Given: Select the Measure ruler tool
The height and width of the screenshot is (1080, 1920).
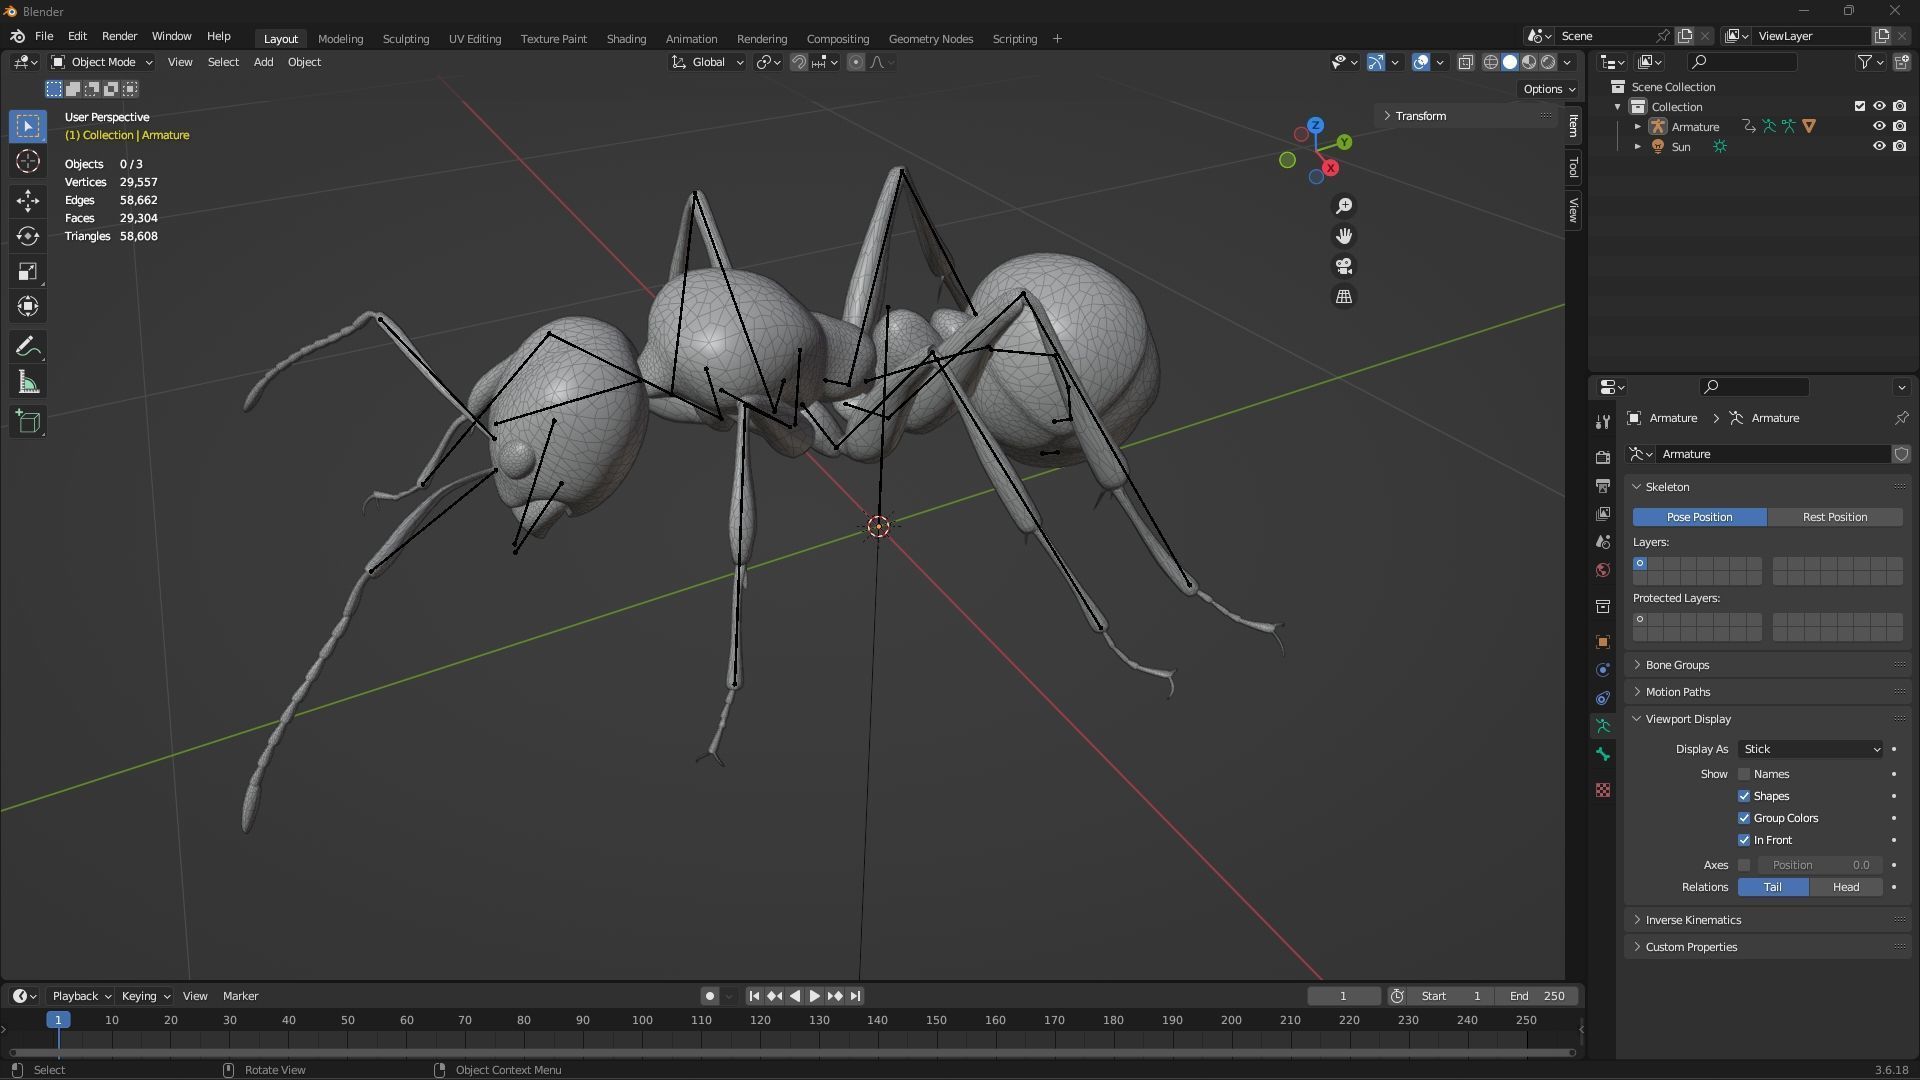Looking at the screenshot, I should click(28, 383).
